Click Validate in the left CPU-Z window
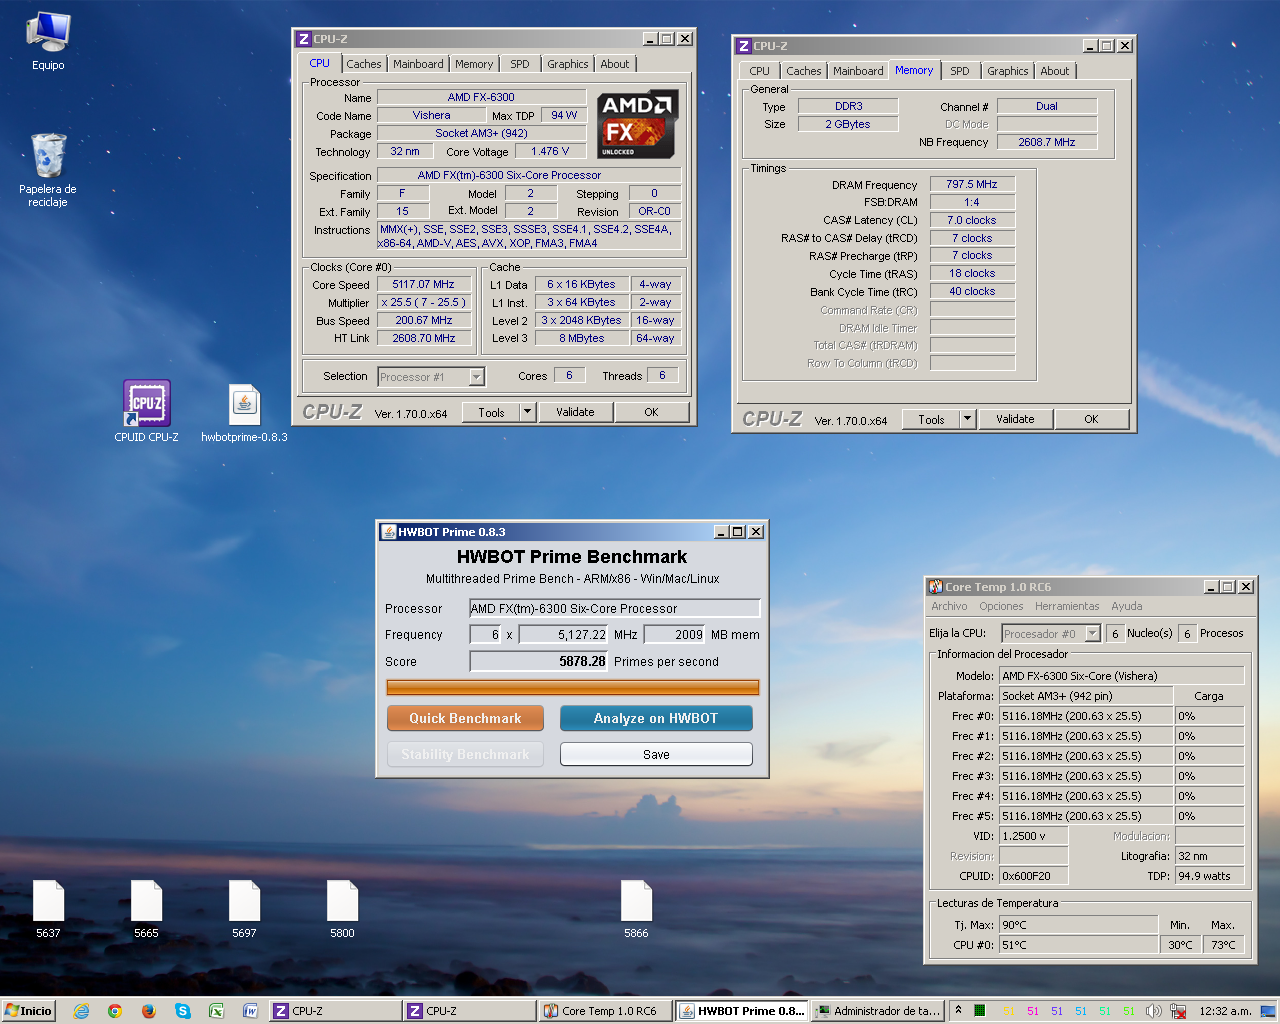This screenshot has width=1280, height=1024. (575, 412)
